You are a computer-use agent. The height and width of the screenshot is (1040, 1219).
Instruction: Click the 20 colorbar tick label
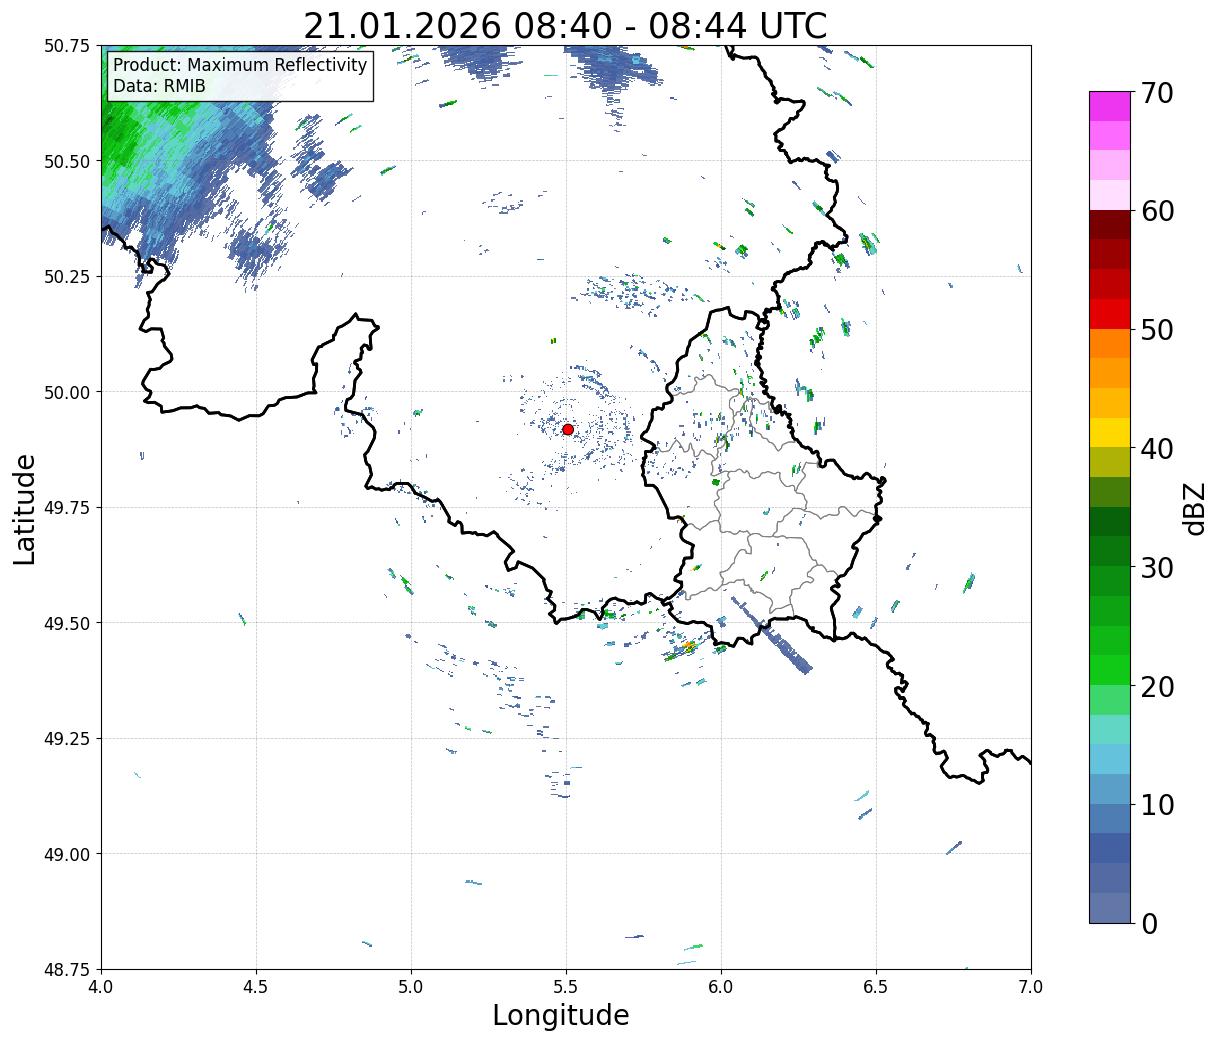[x=1156, y=687]
